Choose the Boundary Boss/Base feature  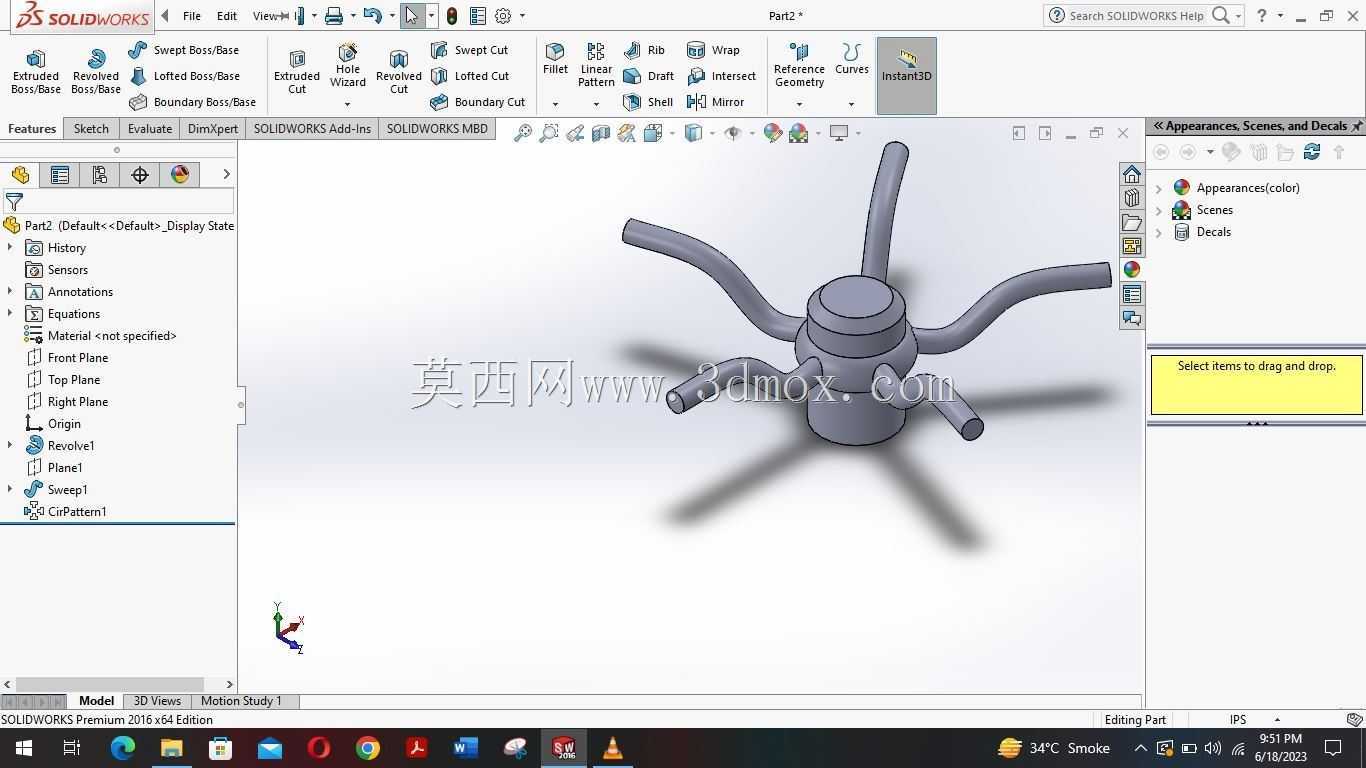tap(192, 102)
